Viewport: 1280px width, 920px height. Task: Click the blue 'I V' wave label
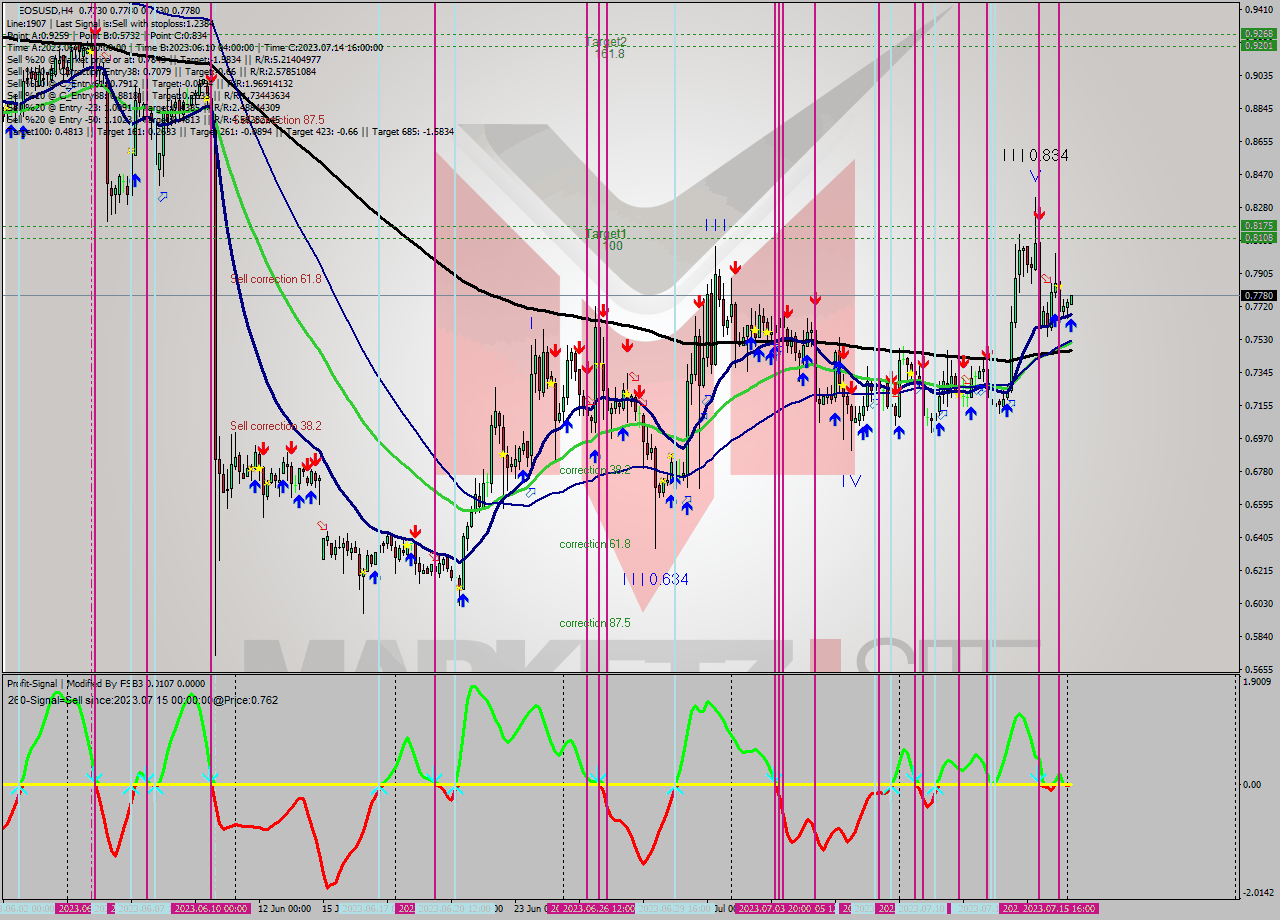851,480
